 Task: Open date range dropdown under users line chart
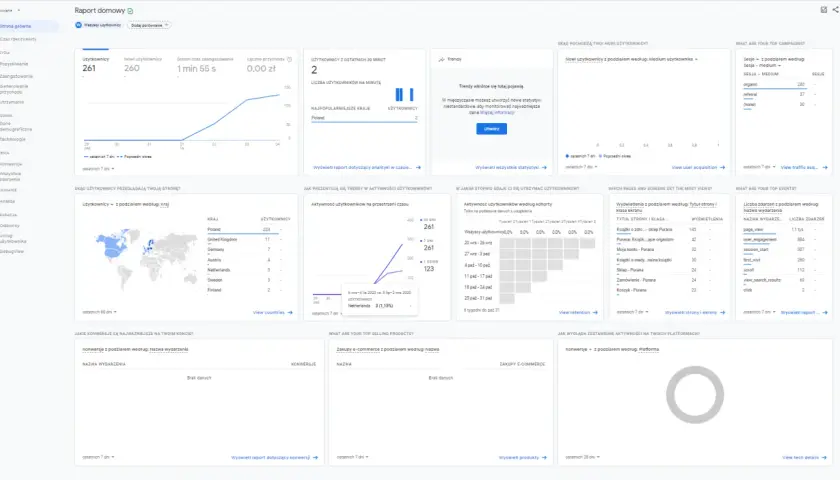point(99,169)
